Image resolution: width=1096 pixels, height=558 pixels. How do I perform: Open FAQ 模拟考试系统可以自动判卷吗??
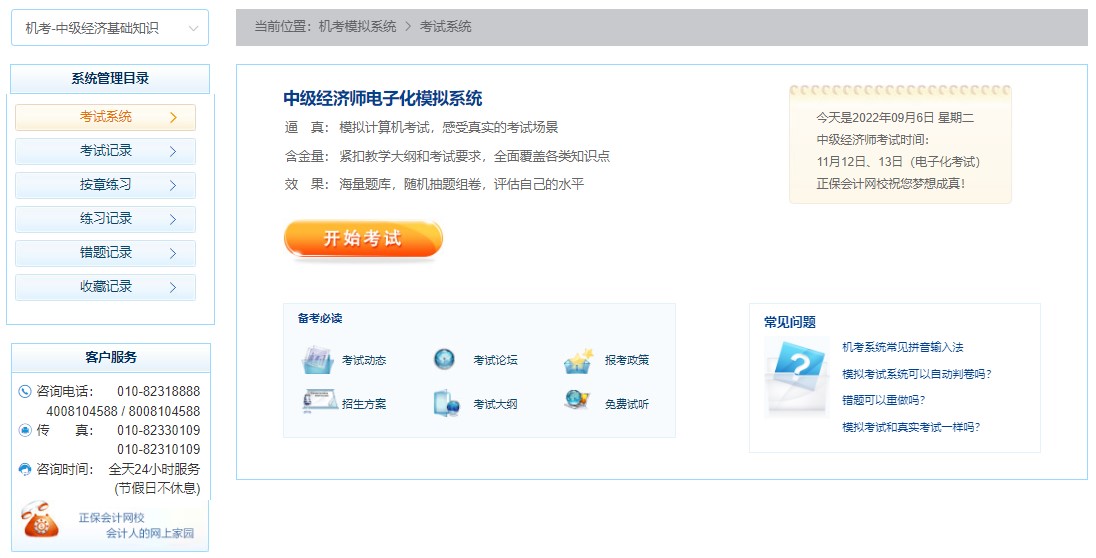click(x=916, y=374)
